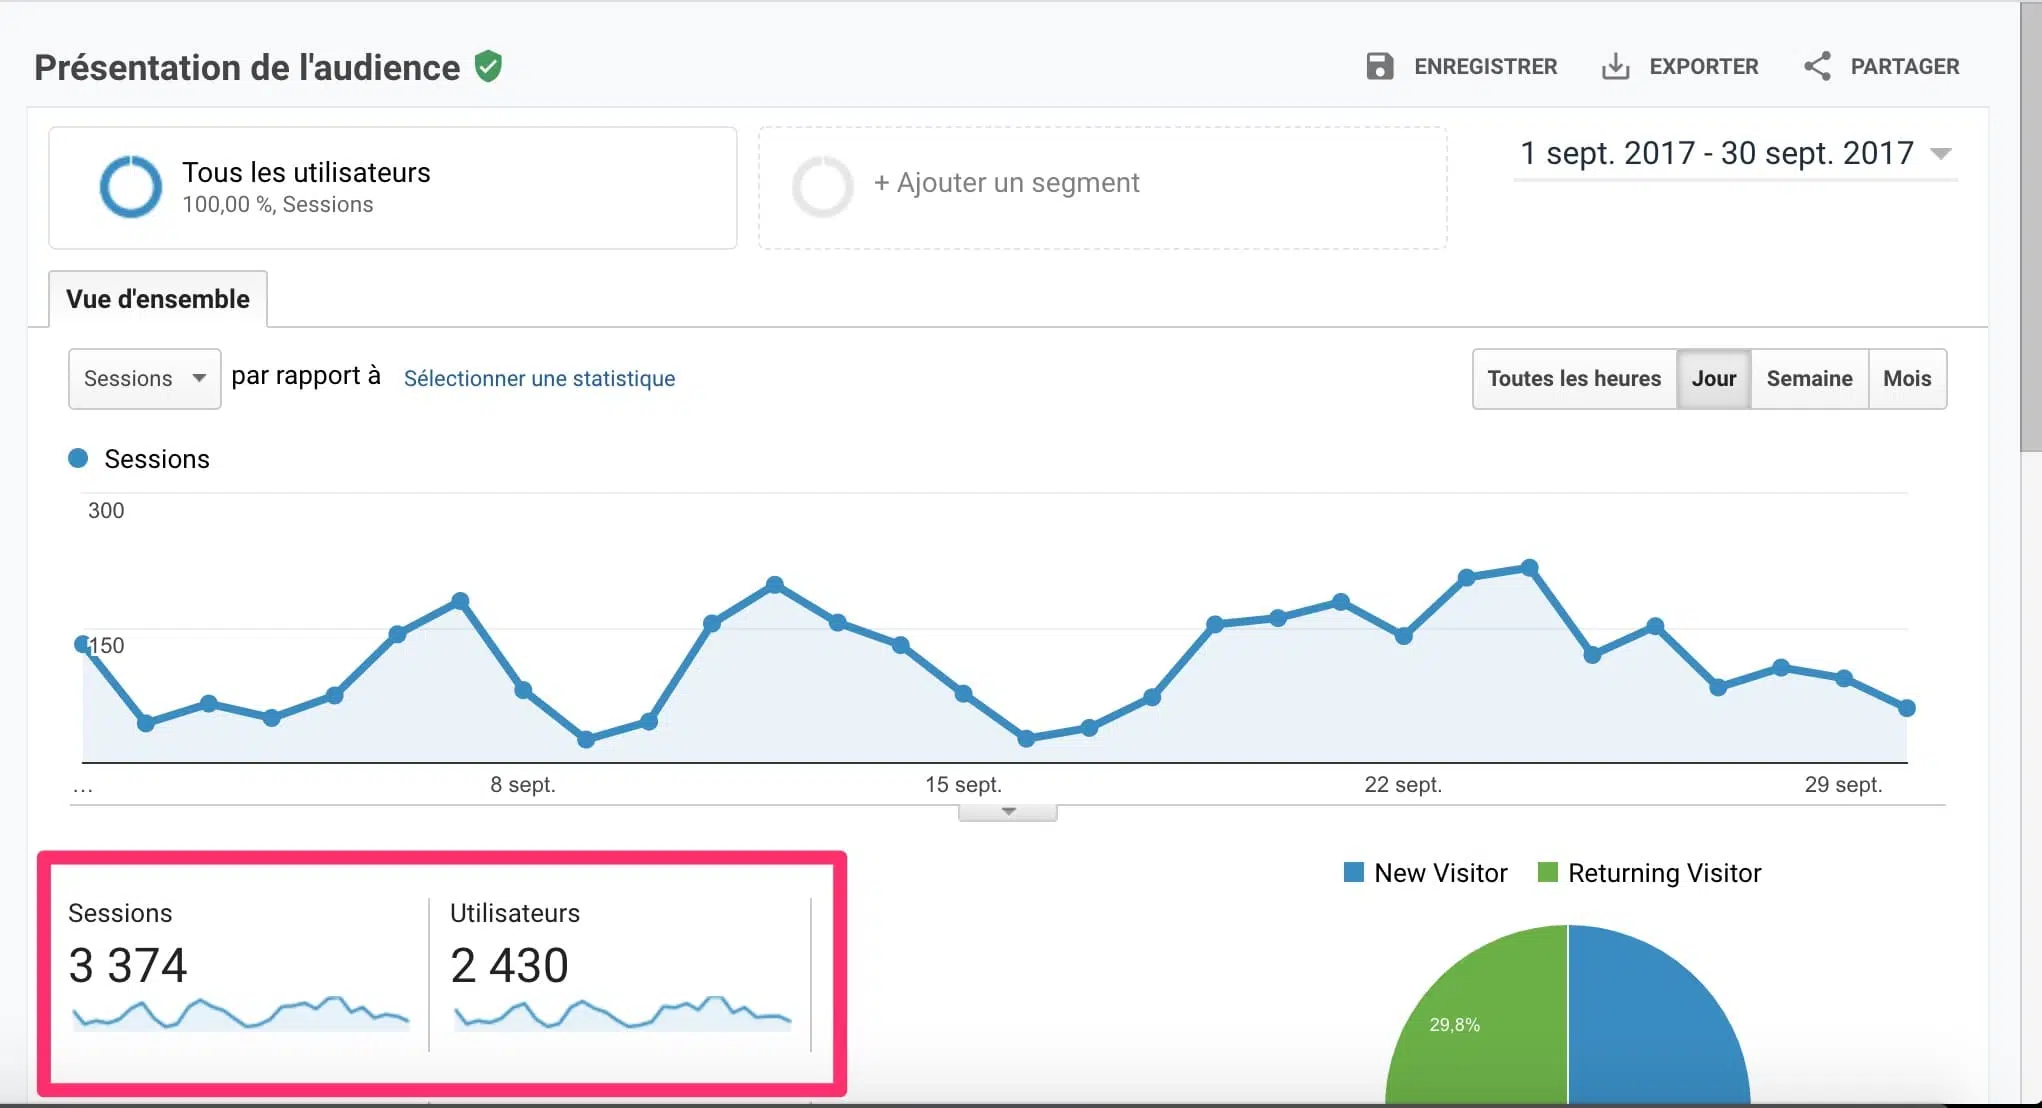Image resolution: width=2042 pixels, height=1108 pixels.
Task: Click the first data point at 150 sessions
Action: click(x=83, y=645)
